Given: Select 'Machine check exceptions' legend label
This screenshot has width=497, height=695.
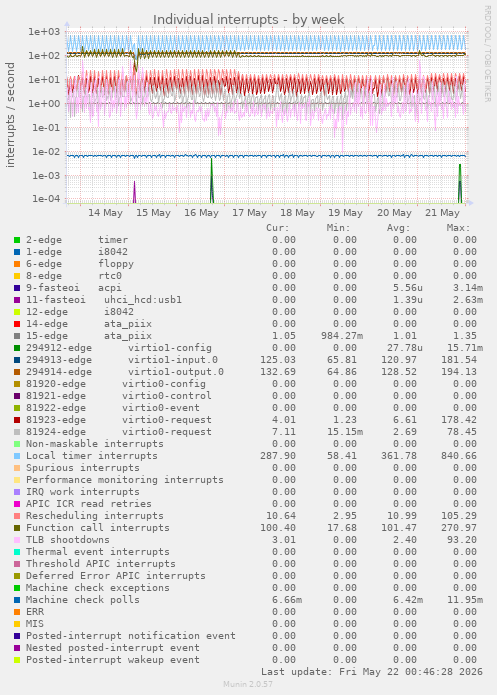Looking at the screenshot, I should tap(98, 587).
